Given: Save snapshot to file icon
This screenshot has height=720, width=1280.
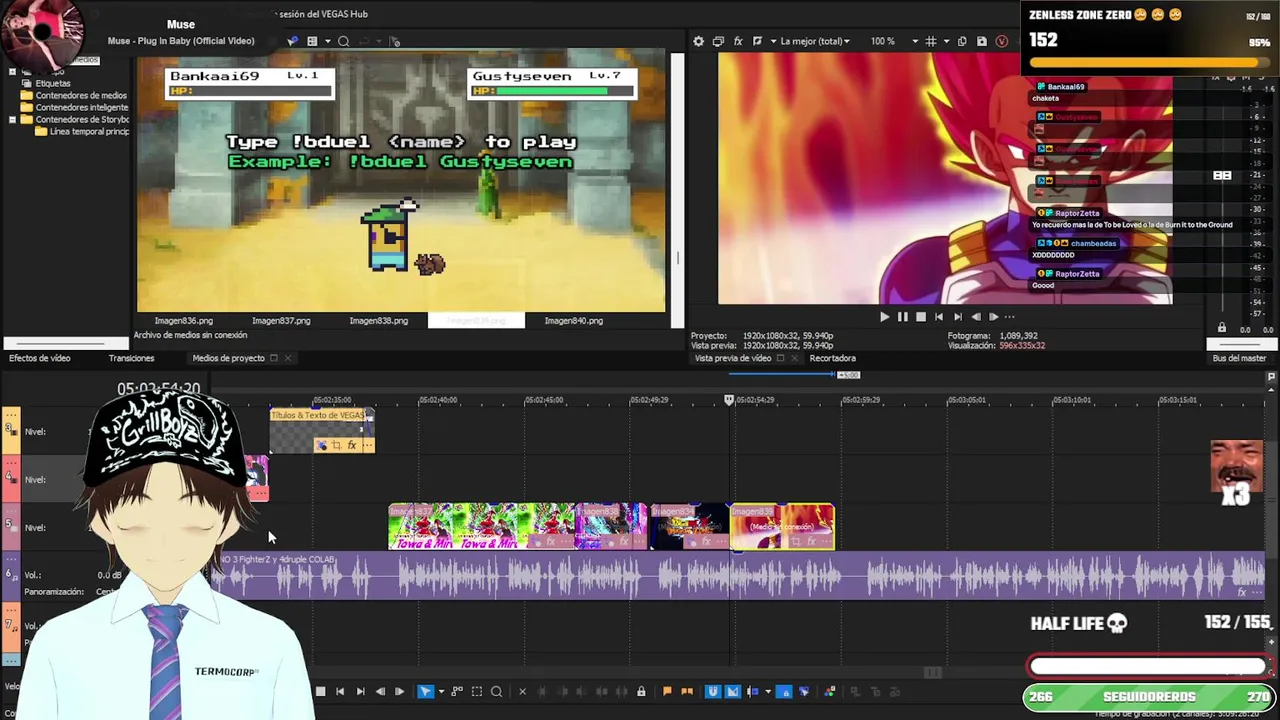Looking at the screenshot, I should click(x=981, y=41).
